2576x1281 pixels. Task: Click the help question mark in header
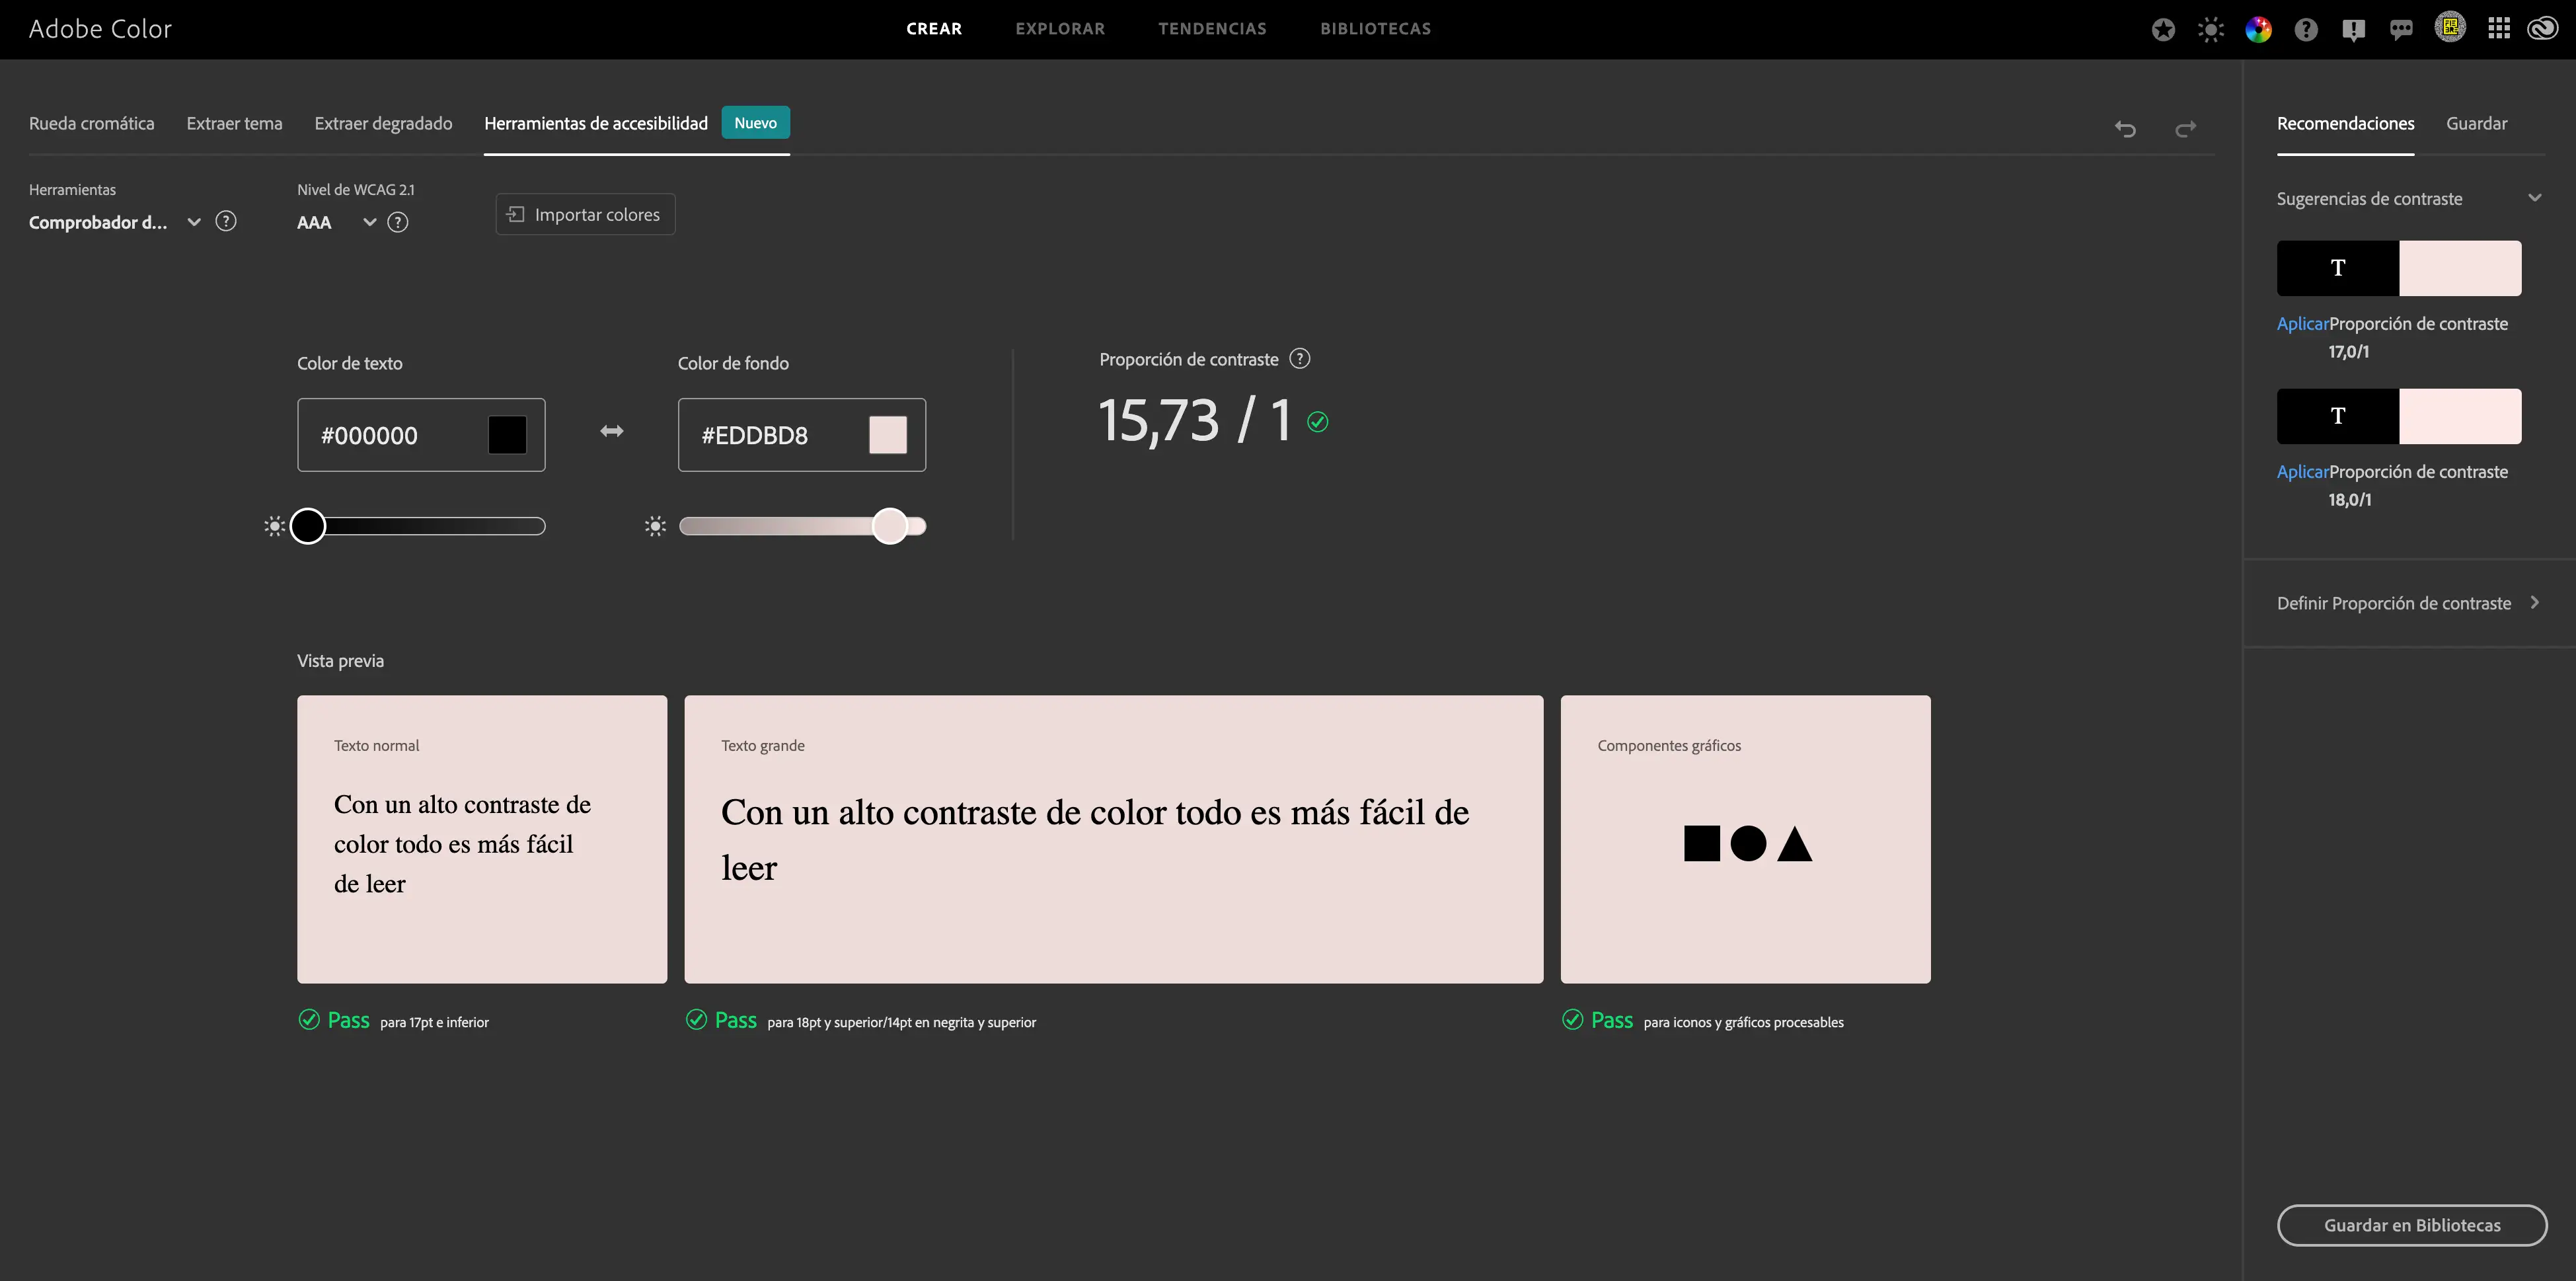coord(2306,29)
